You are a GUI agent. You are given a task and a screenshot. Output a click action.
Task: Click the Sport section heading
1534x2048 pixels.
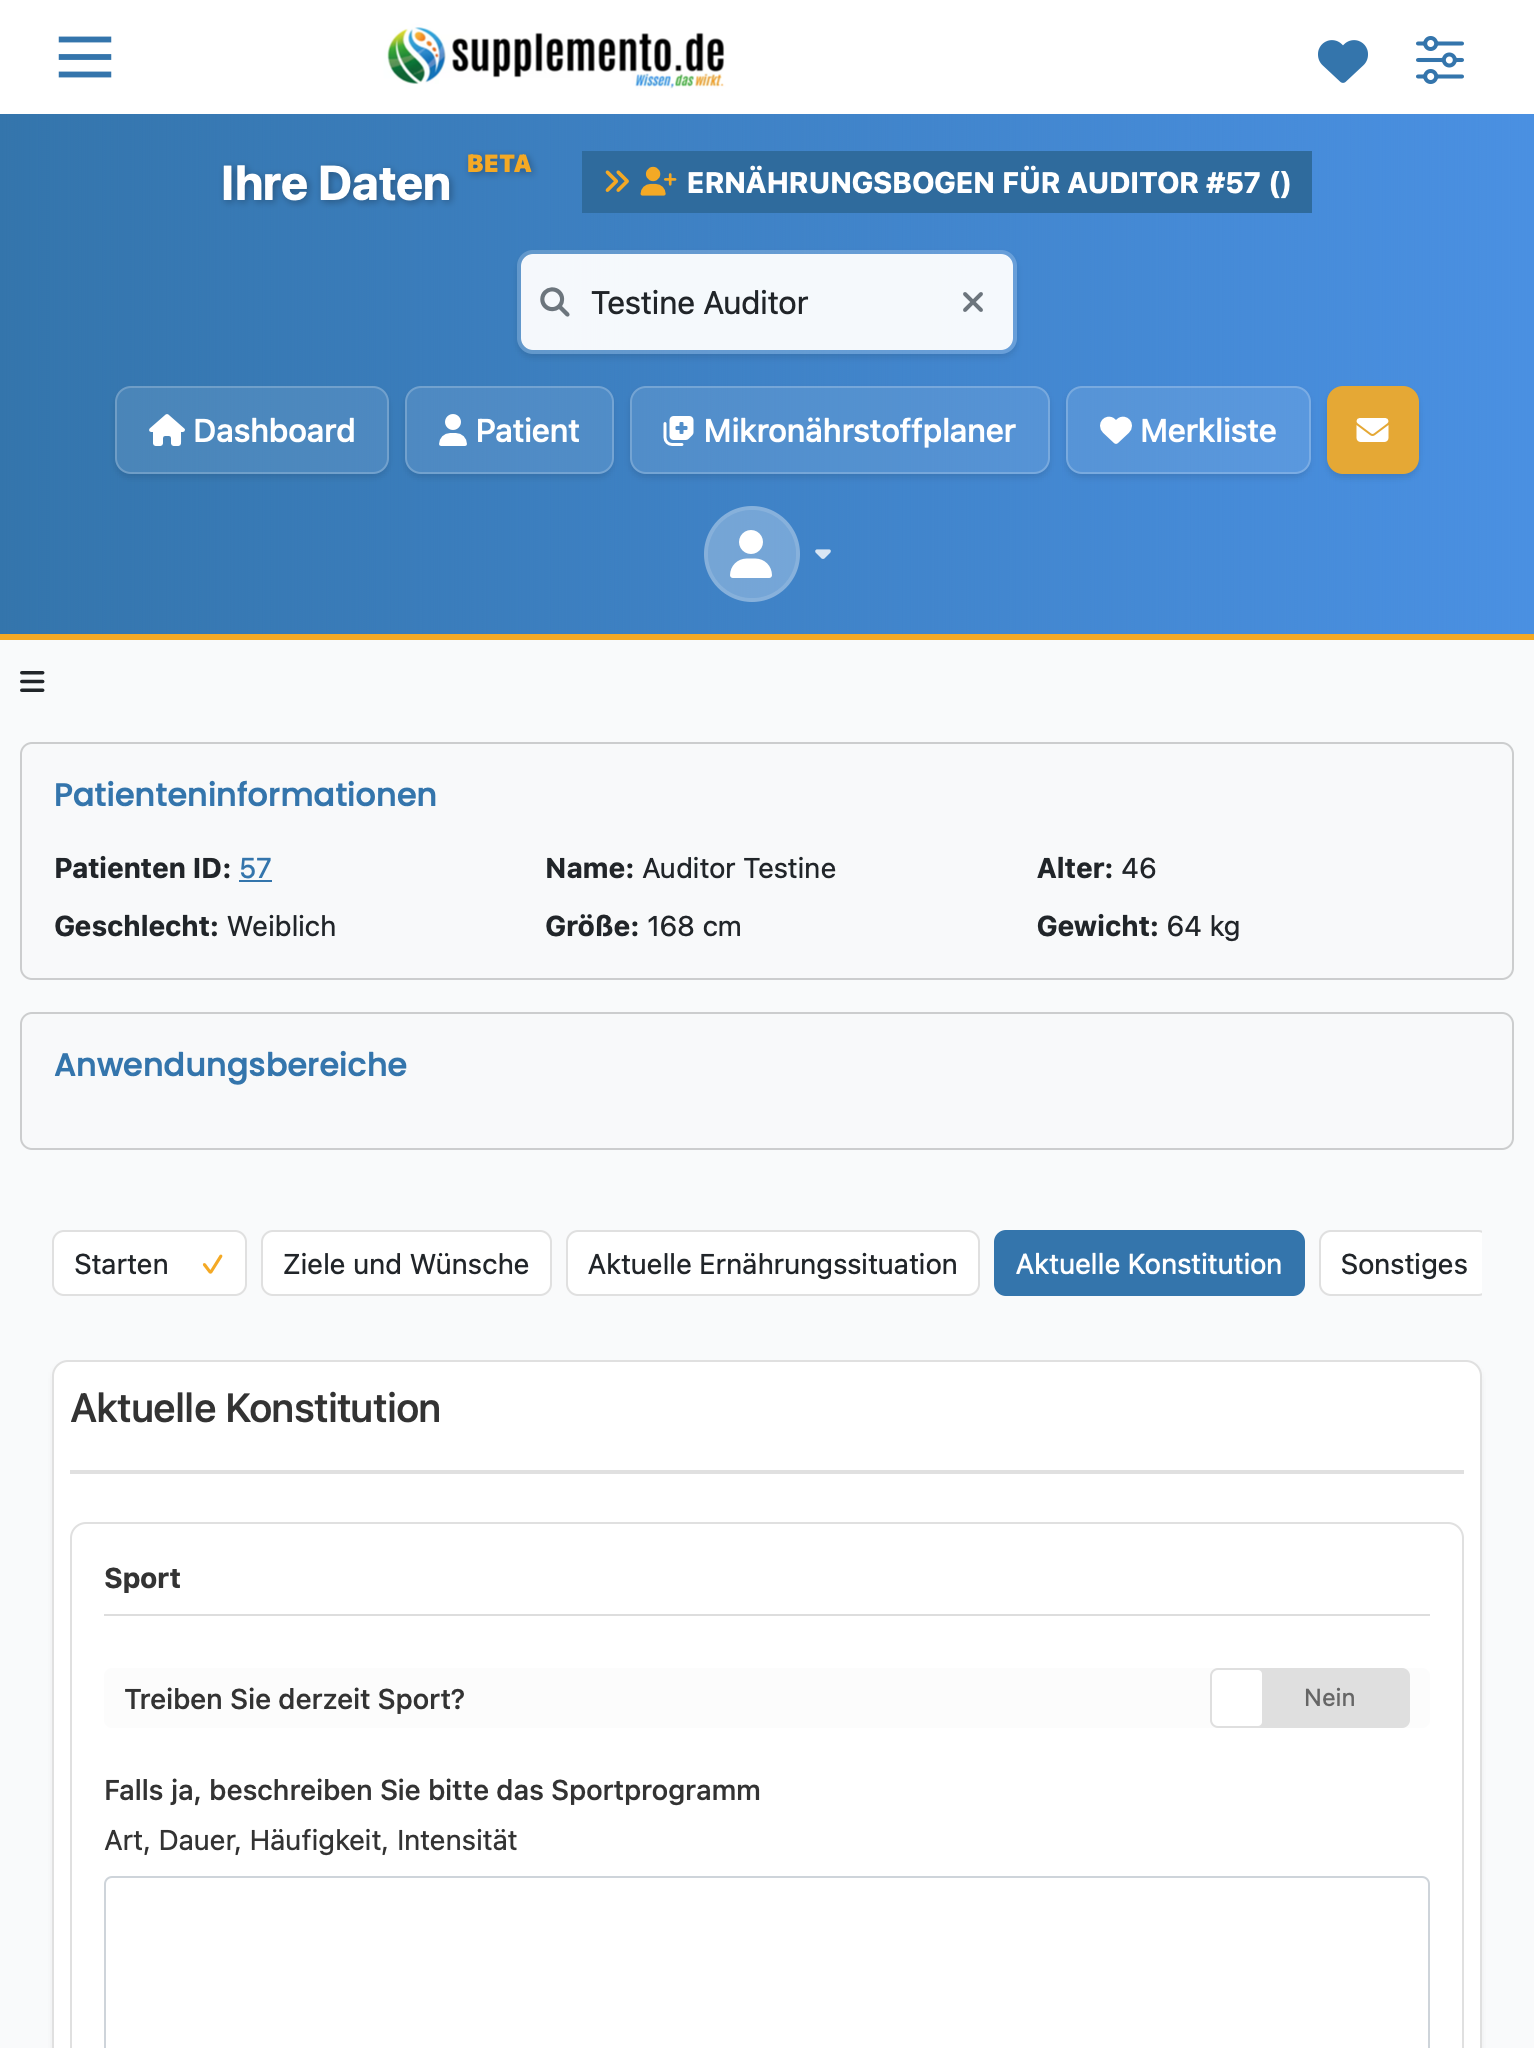point(143,1578)
